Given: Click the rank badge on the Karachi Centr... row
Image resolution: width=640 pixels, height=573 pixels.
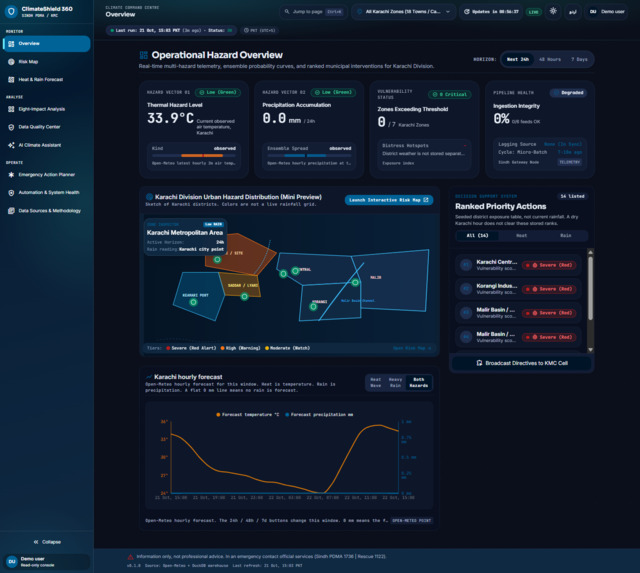Looking at the screenshot, I should click(x=466, y=265).
